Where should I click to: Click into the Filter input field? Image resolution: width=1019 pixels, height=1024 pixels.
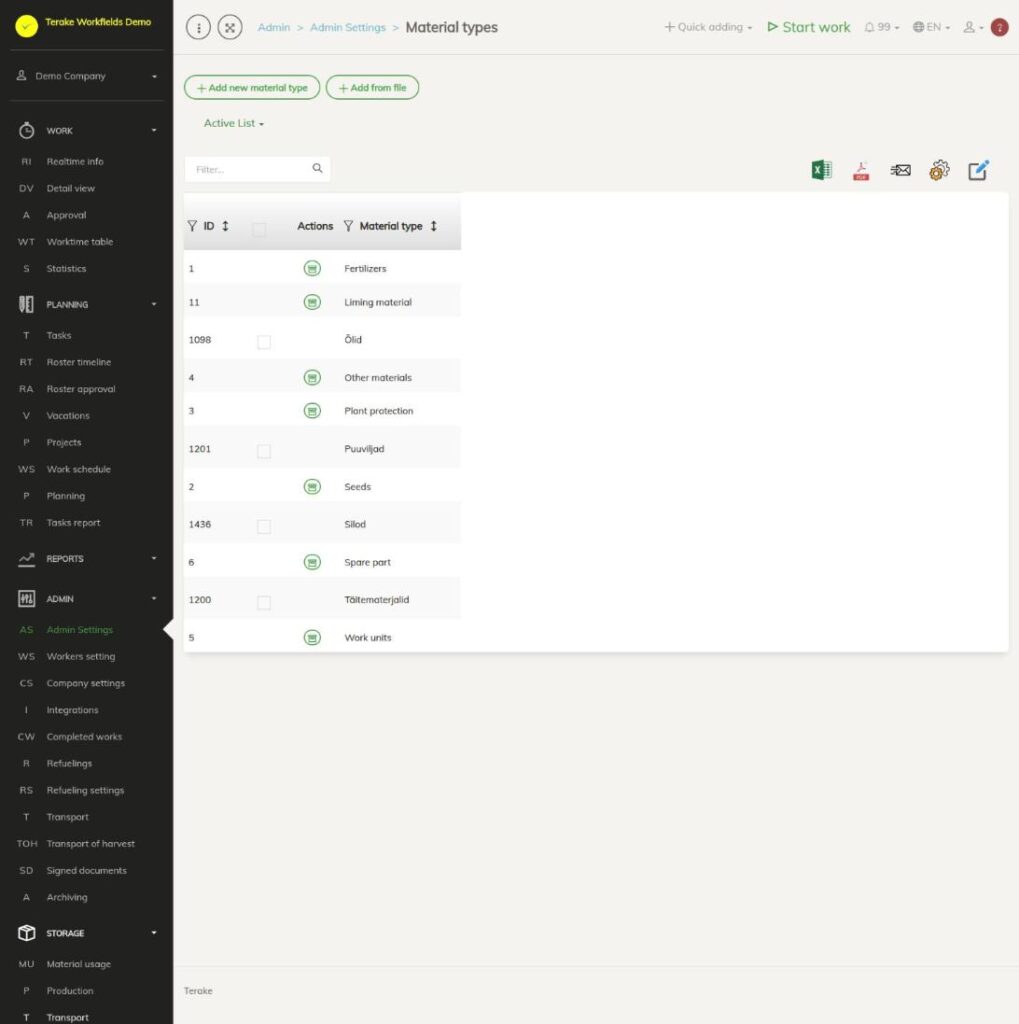click(x=257, y=169)
